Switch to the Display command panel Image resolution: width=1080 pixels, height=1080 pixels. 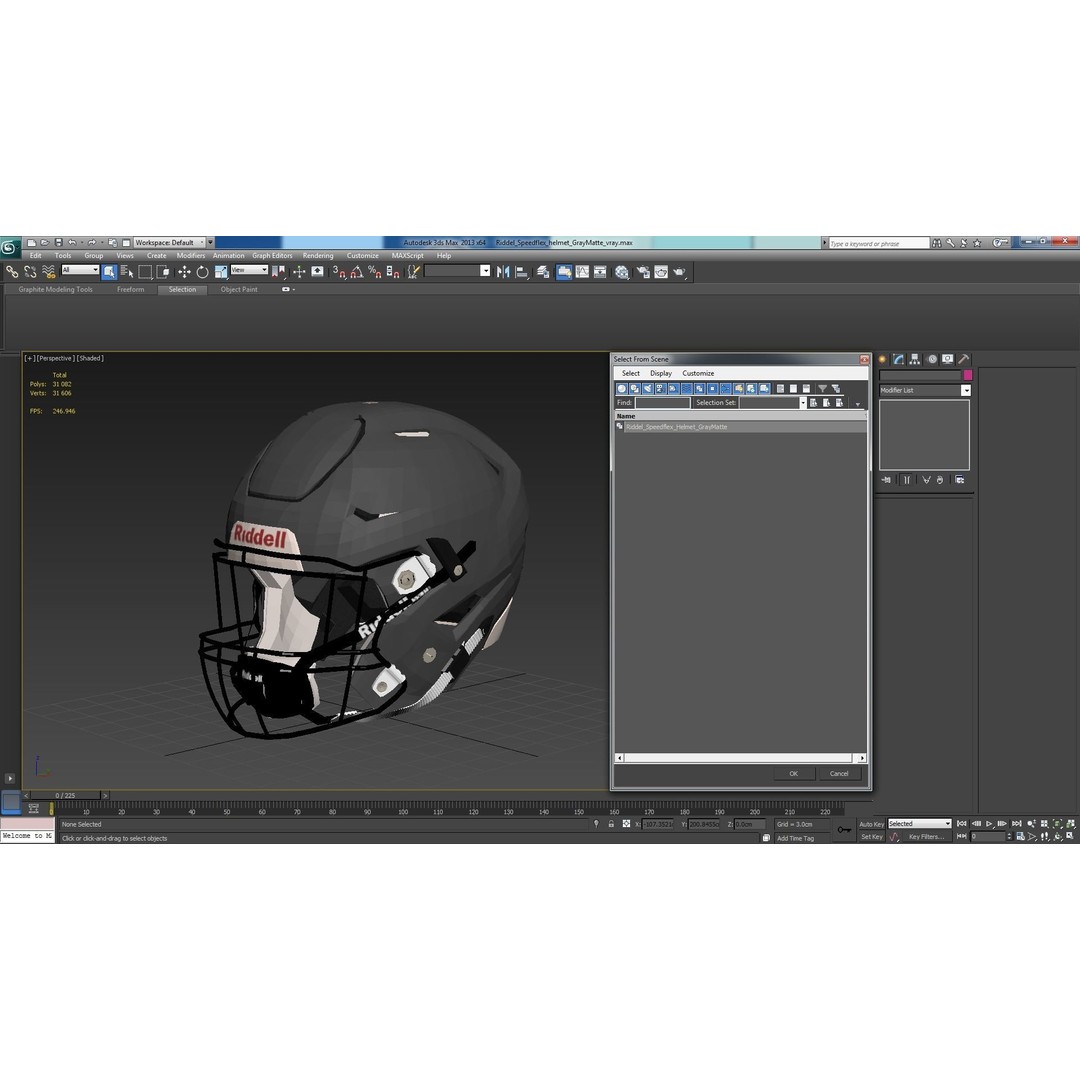[948, 359]
